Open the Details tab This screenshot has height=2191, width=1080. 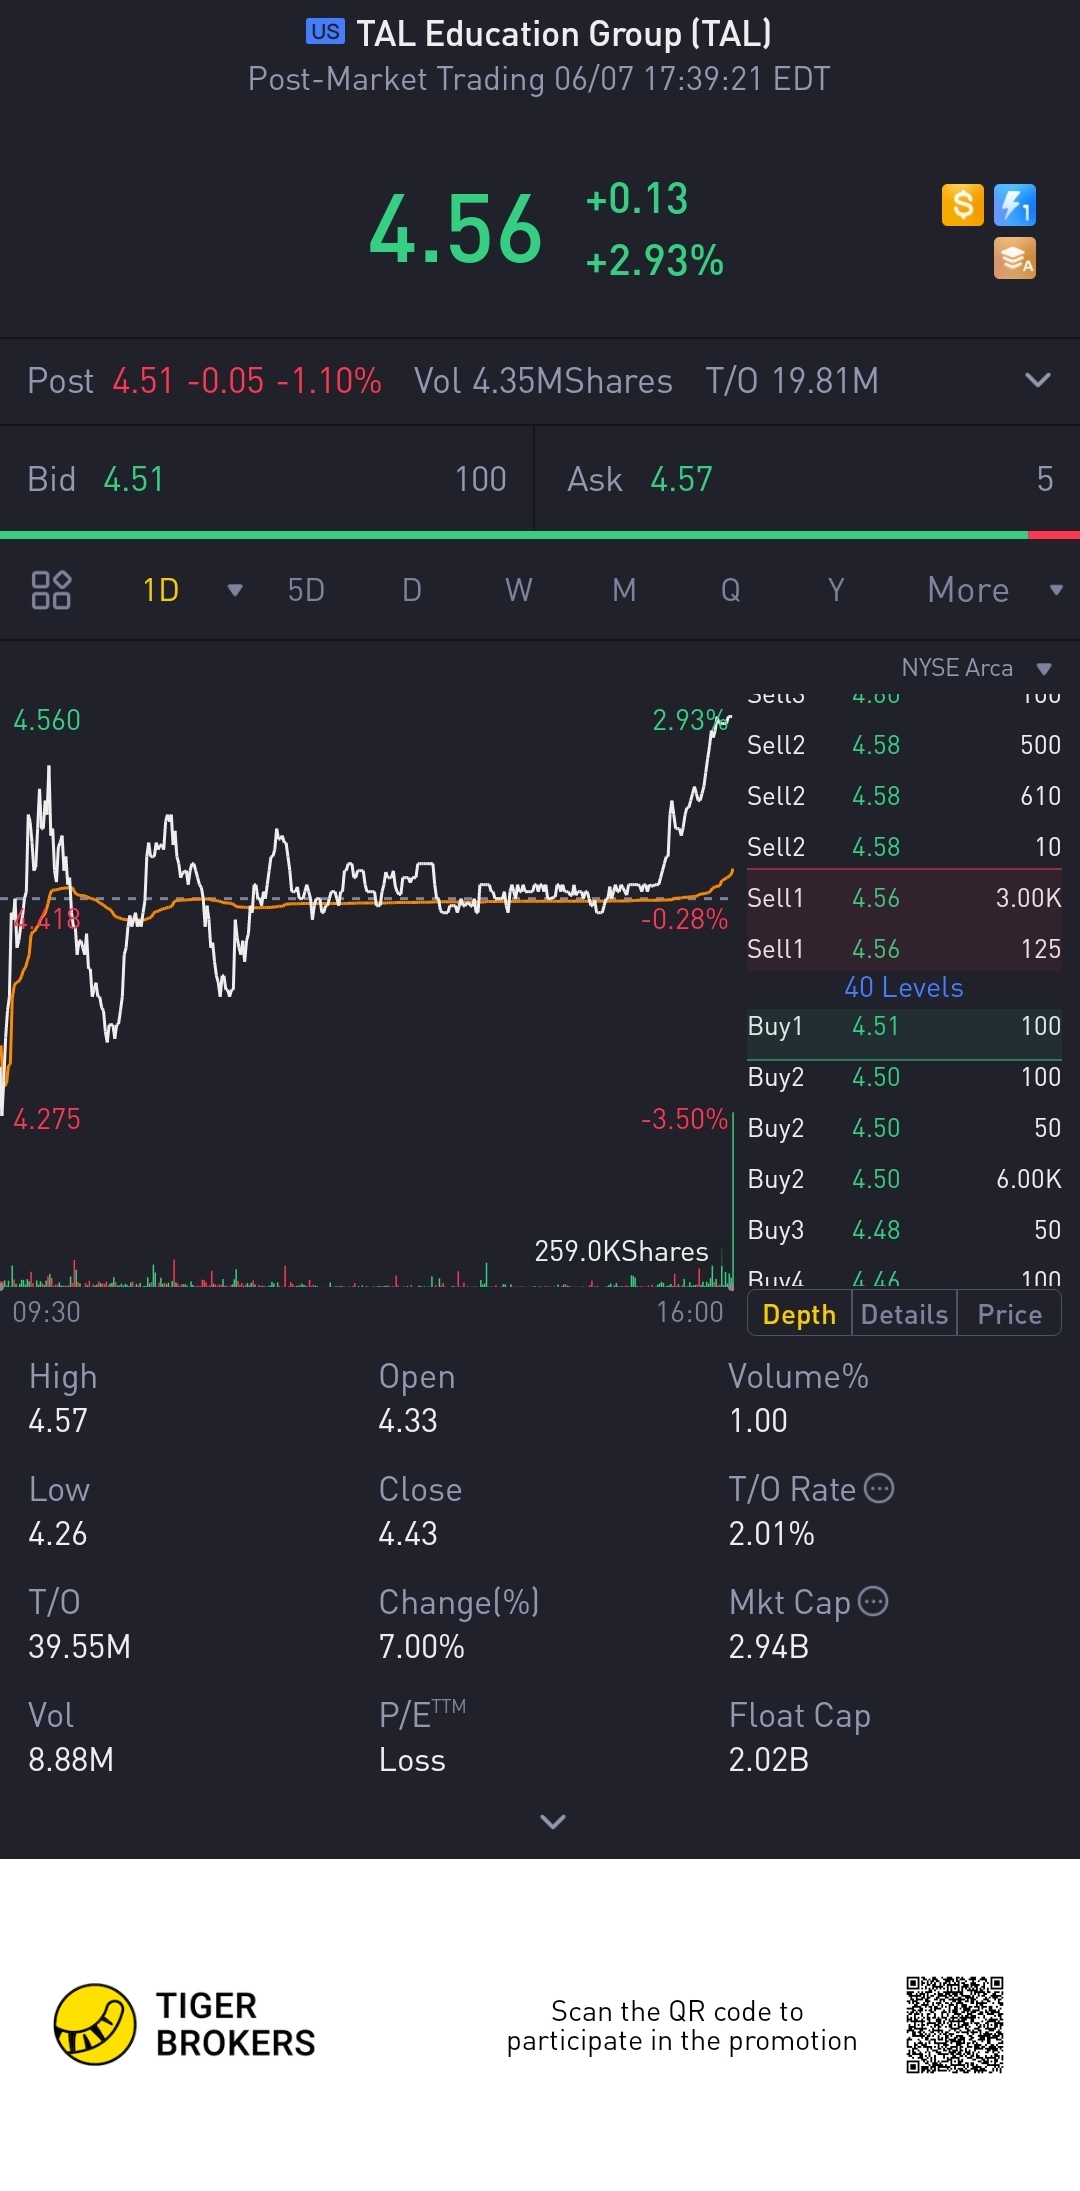tap(904, 1314)
